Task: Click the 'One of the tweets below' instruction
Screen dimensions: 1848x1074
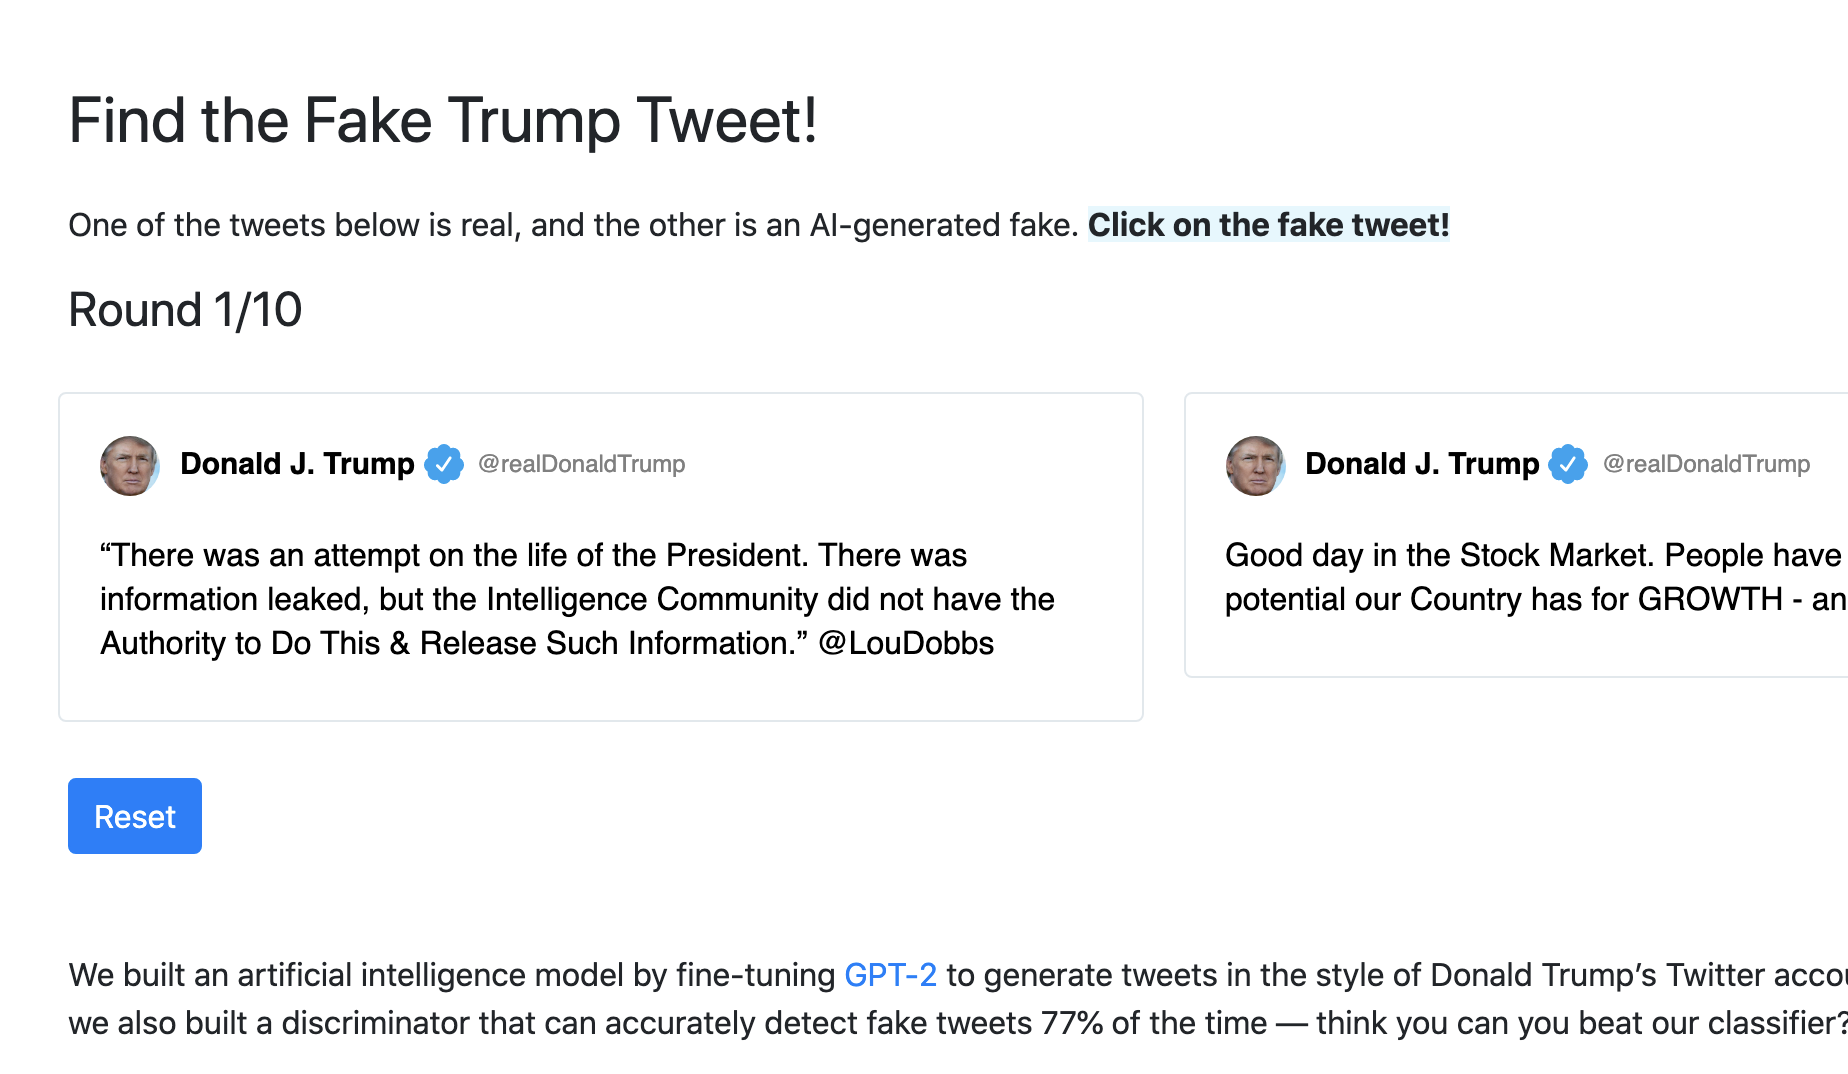Action: click(573, 225)
